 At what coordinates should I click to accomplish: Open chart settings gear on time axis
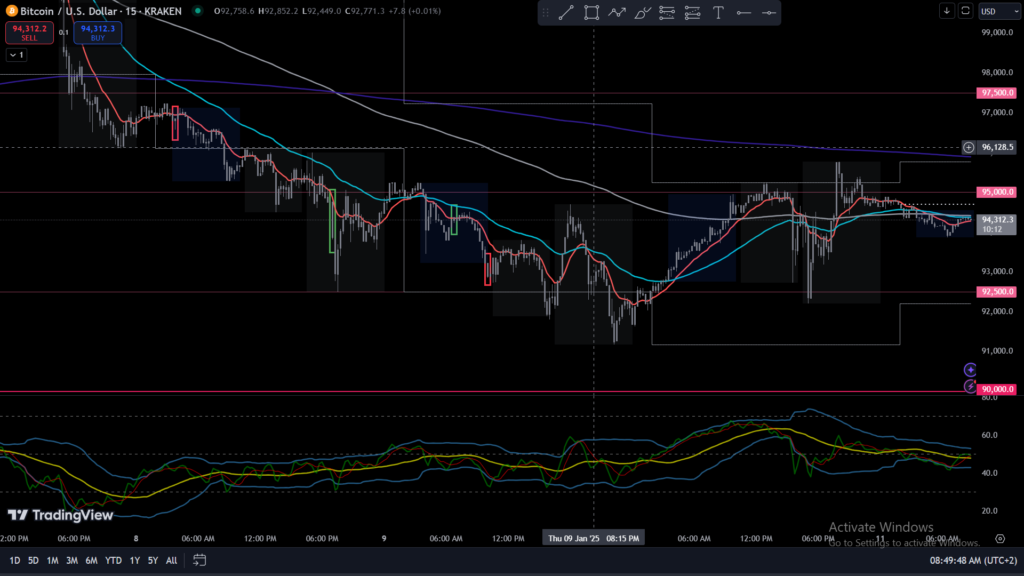pyautogui.click(x=1000, y=537)
